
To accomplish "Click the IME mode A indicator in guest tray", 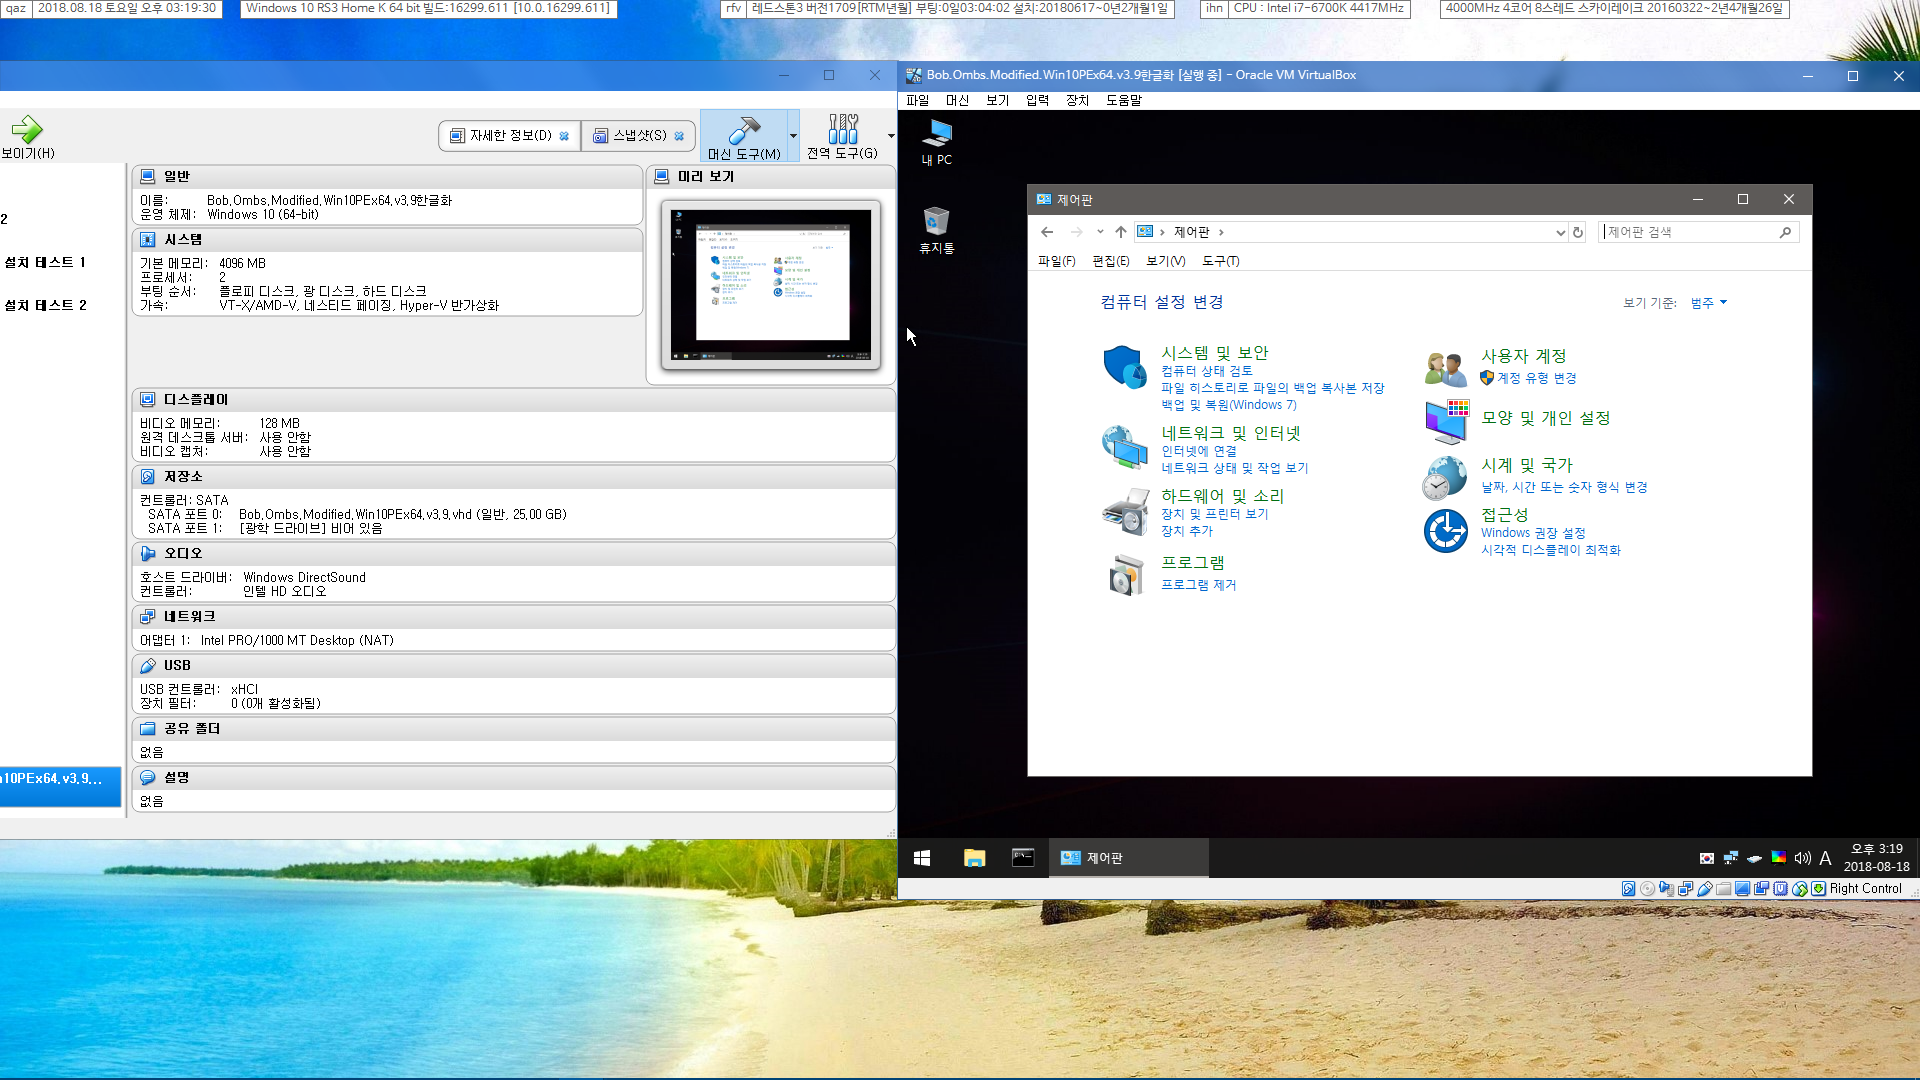I will point(1825,858).
